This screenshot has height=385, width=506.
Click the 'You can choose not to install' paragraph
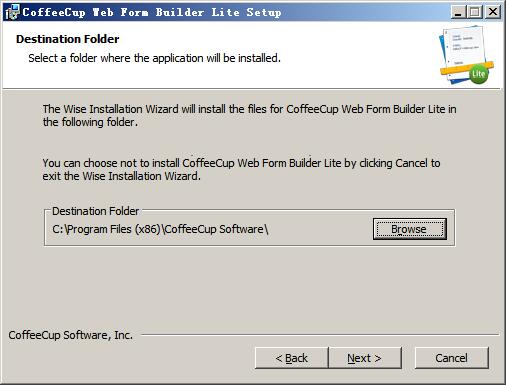tap(241, 169)
